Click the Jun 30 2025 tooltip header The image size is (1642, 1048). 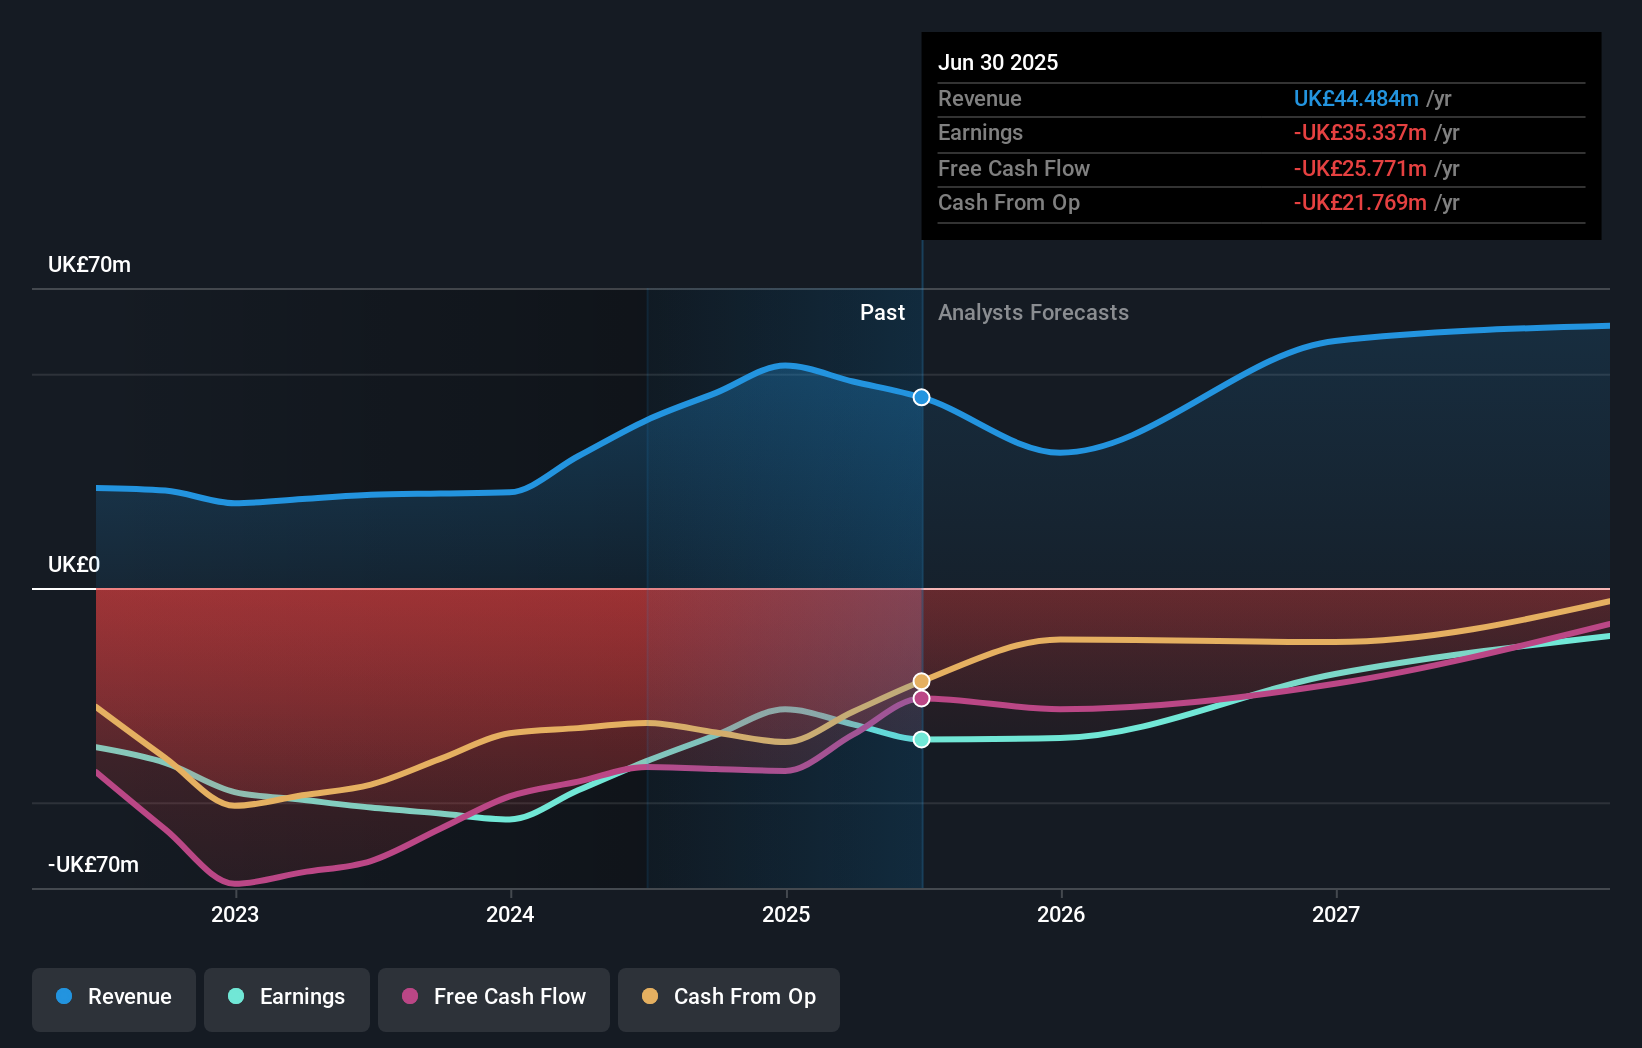pos(998,62)
